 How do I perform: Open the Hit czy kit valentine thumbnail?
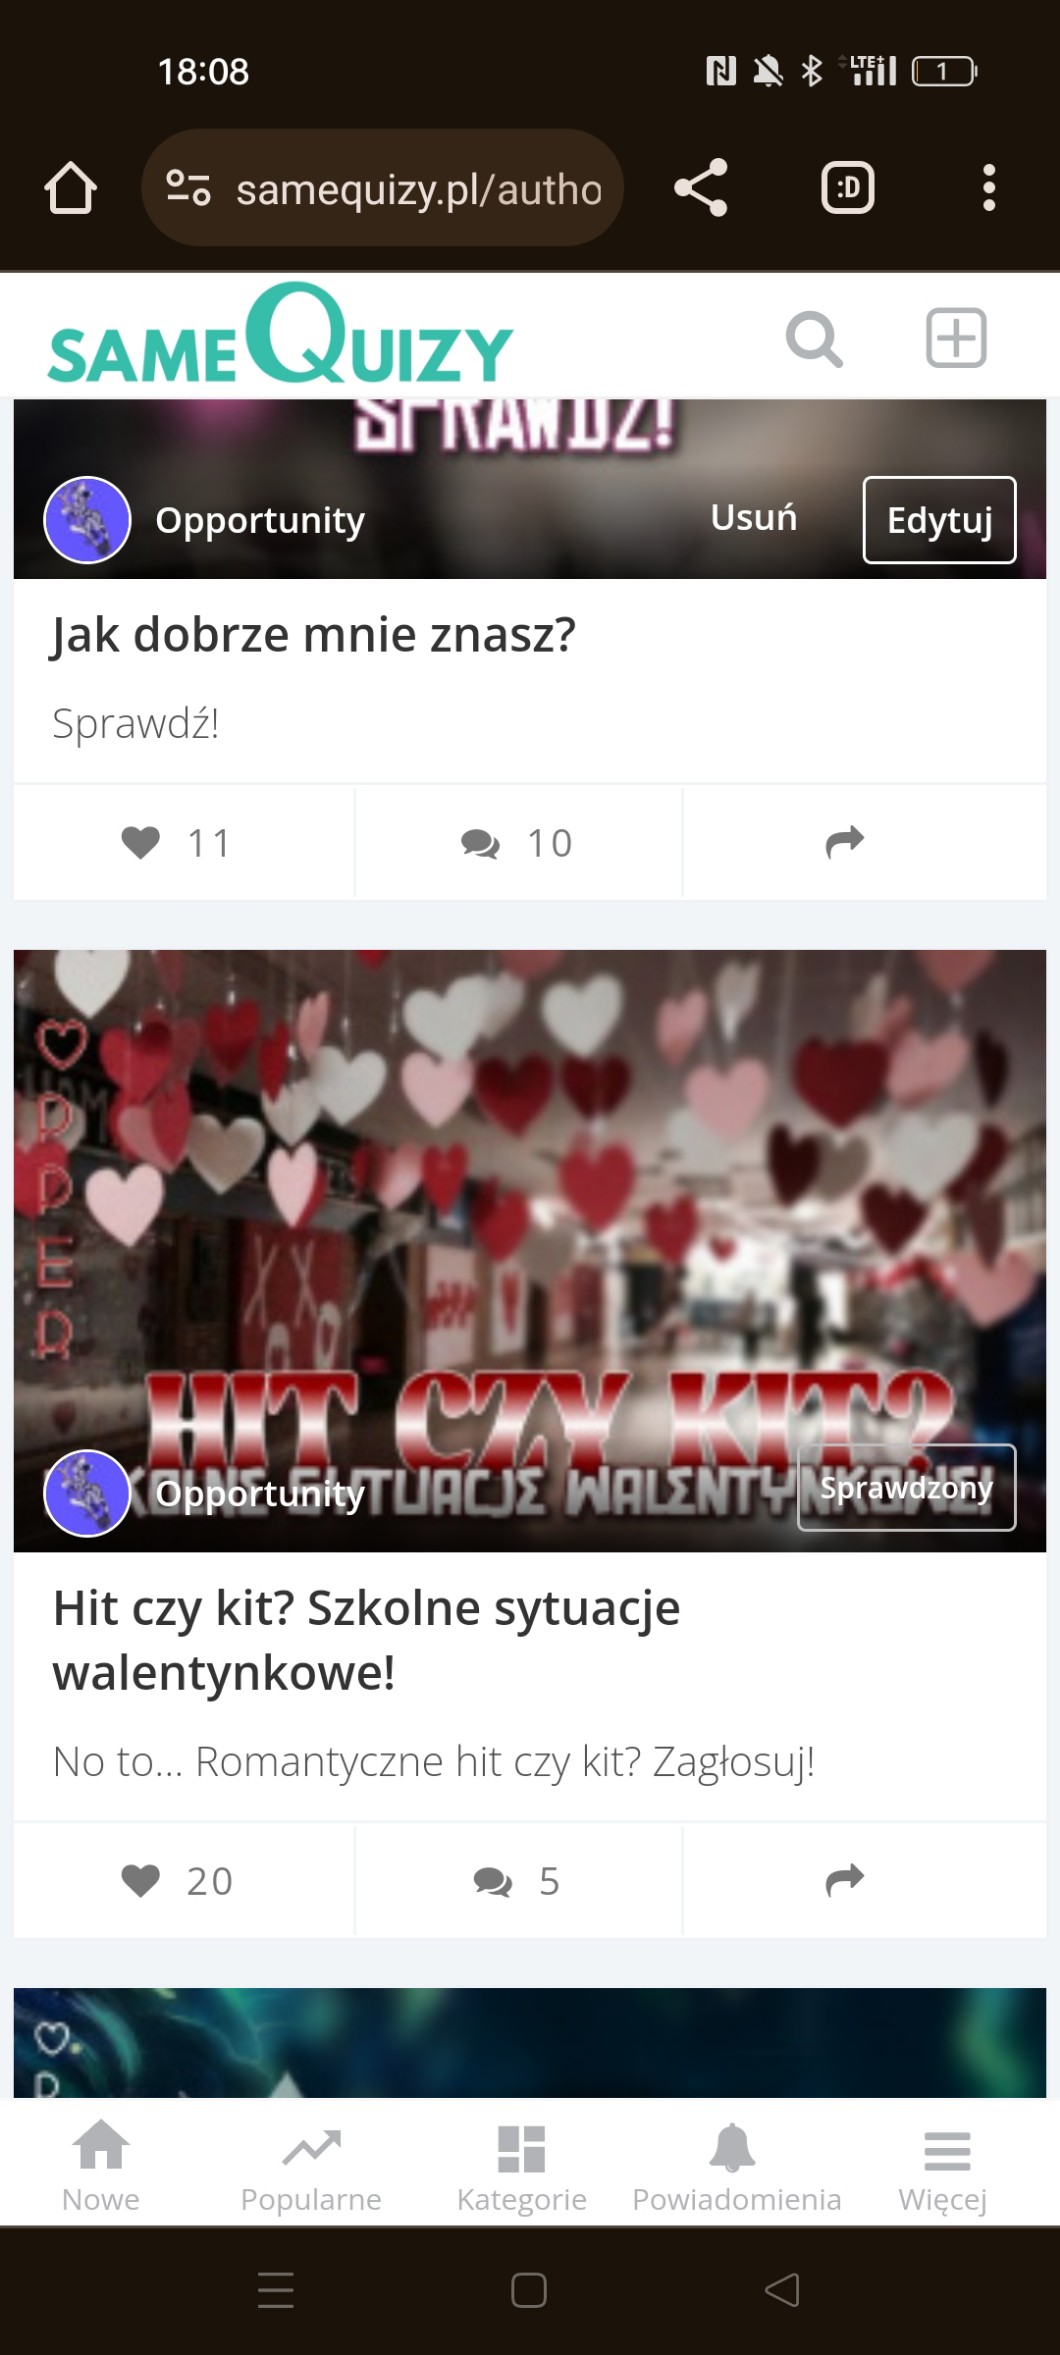(530, 1251)
